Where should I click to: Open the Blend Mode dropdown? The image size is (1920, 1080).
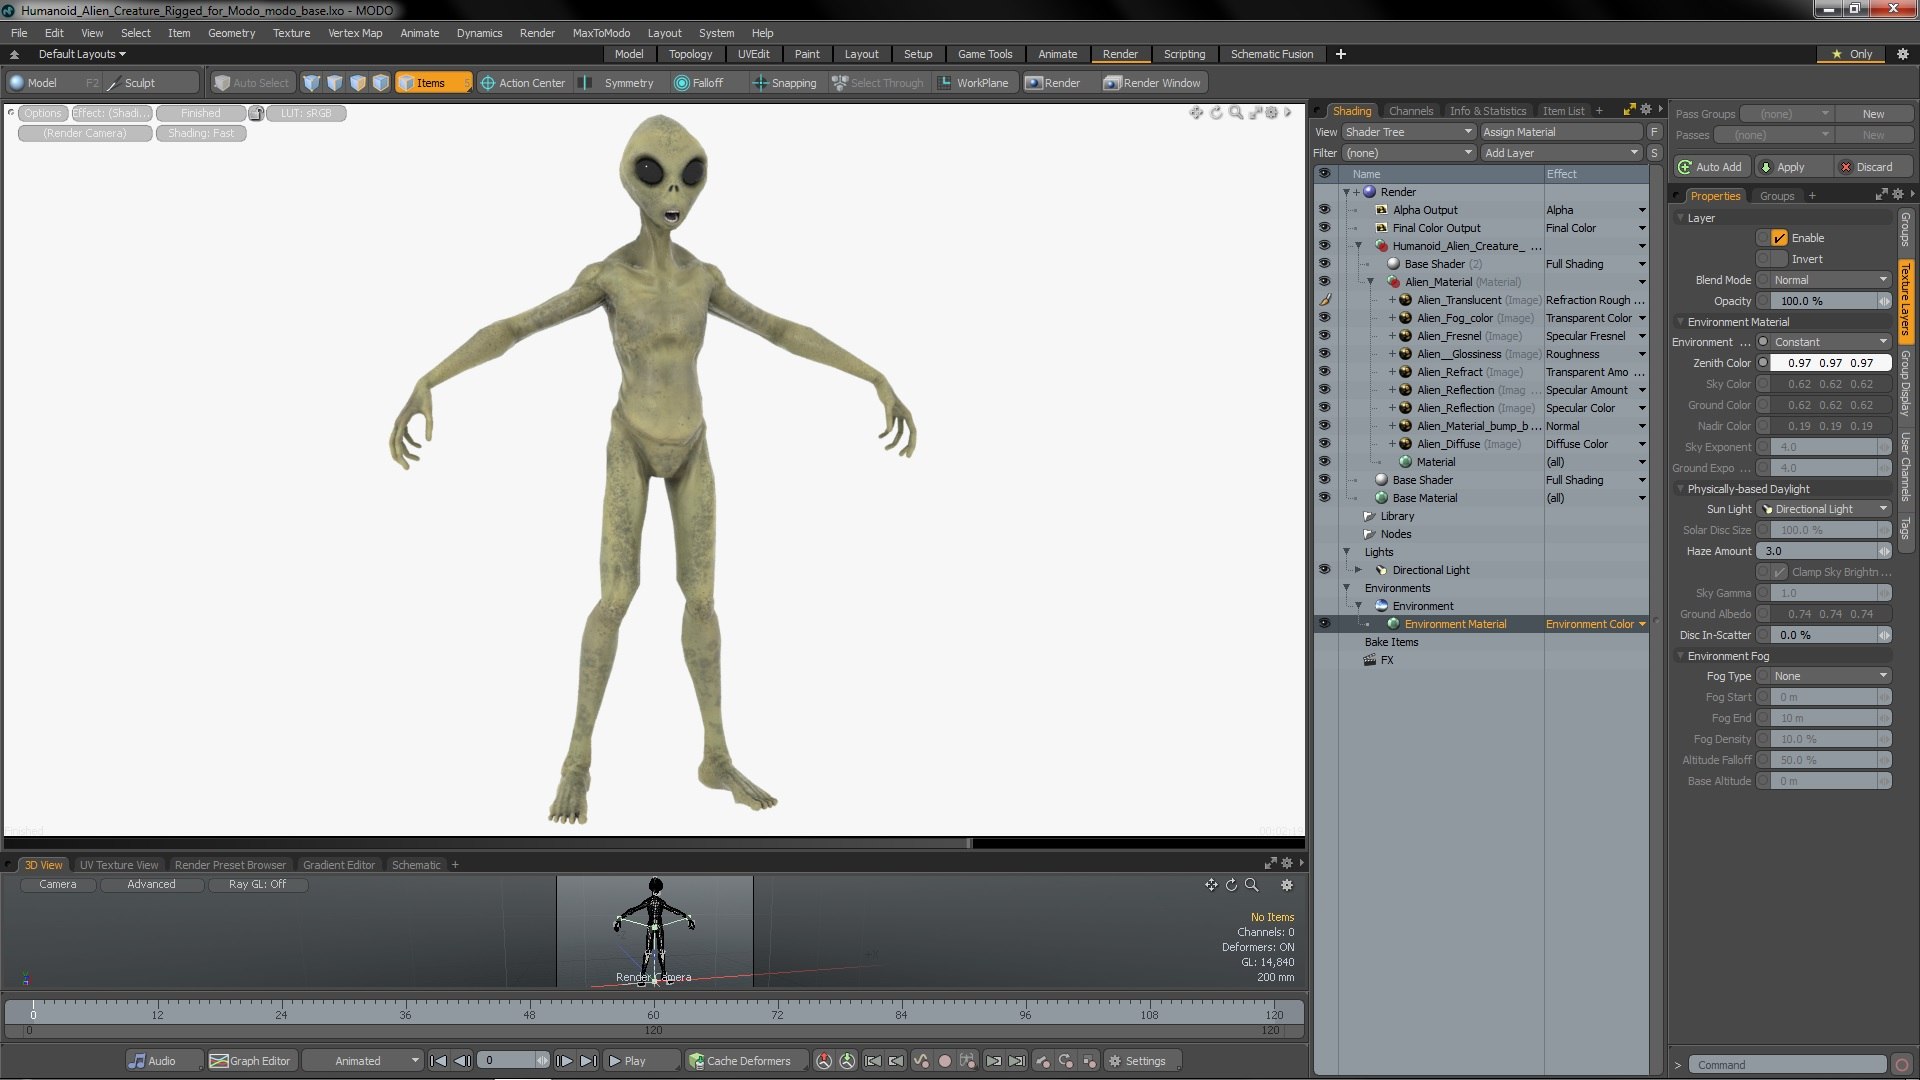coord(1830,280)
